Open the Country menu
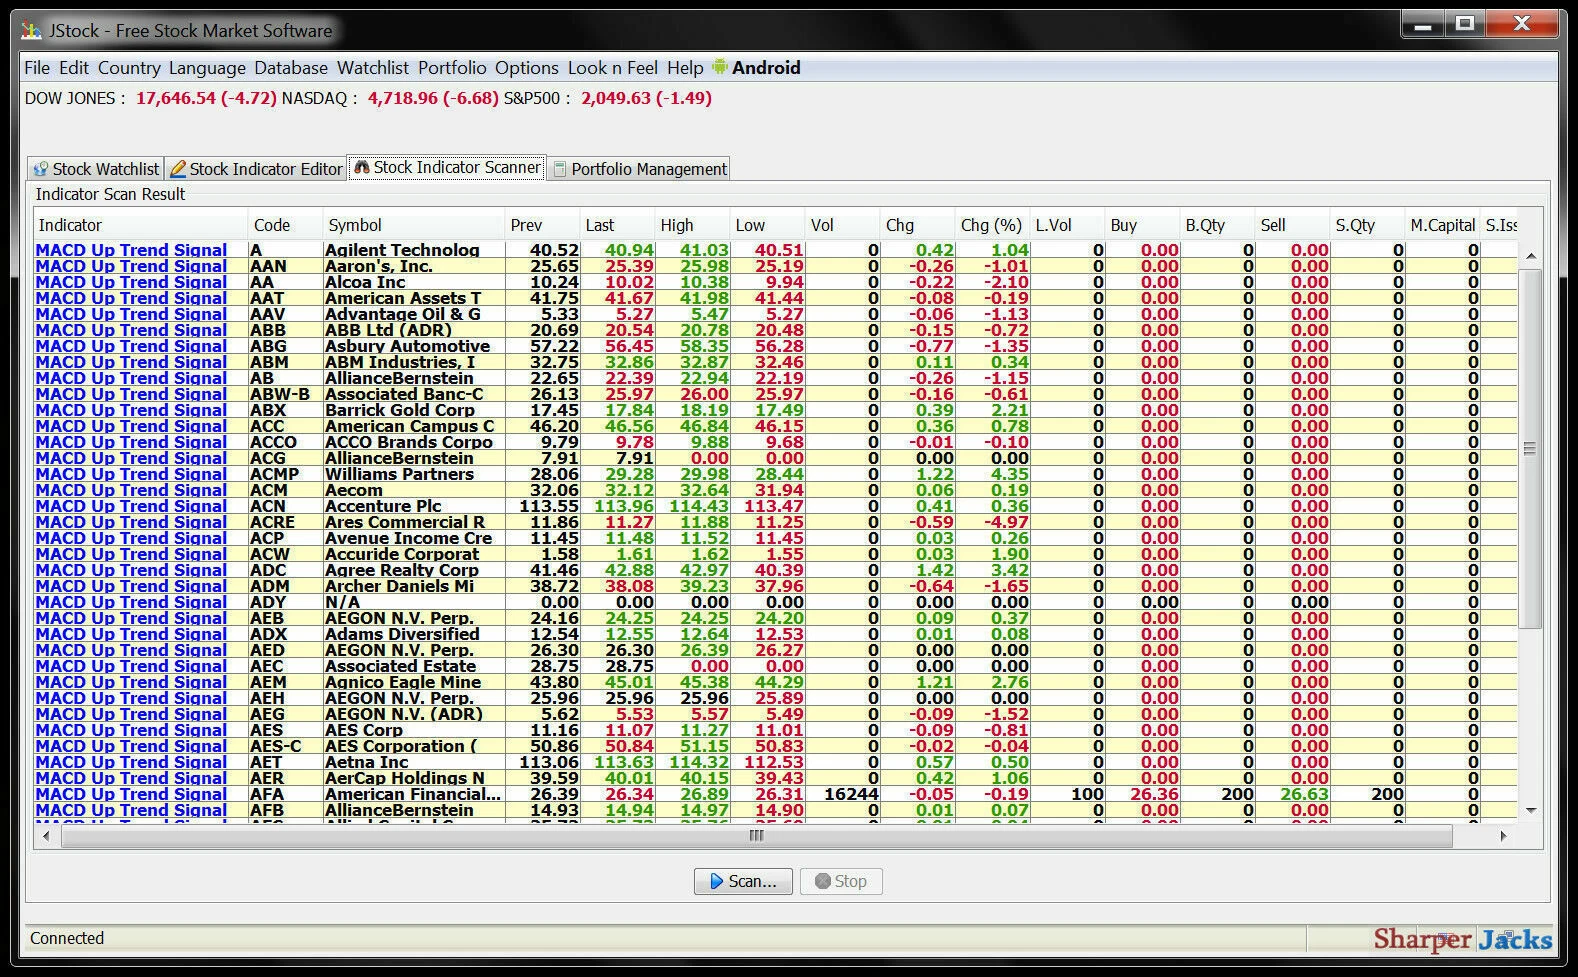This screenshot has width=1578, height=977. (129, 68)
